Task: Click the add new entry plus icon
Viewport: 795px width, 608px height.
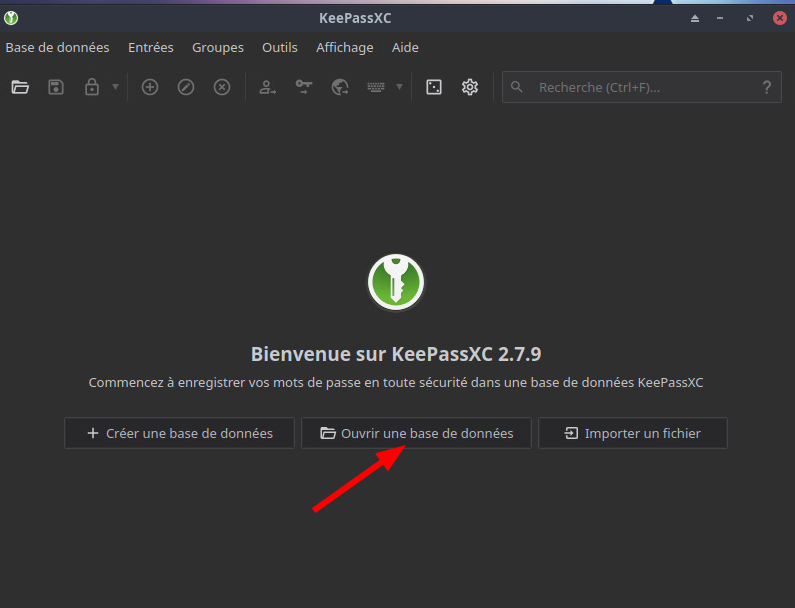Action: [150, 87]
